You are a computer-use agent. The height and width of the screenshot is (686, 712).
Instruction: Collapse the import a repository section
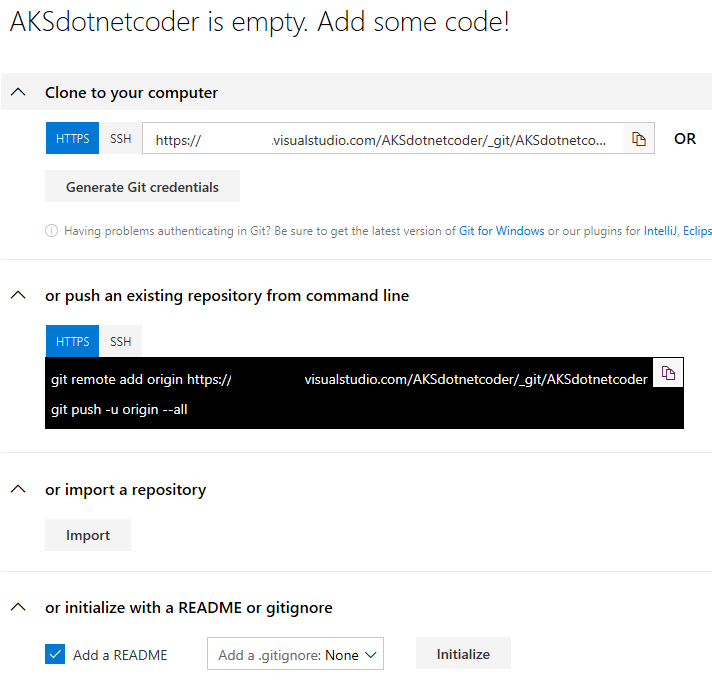[x=18, y=489]
